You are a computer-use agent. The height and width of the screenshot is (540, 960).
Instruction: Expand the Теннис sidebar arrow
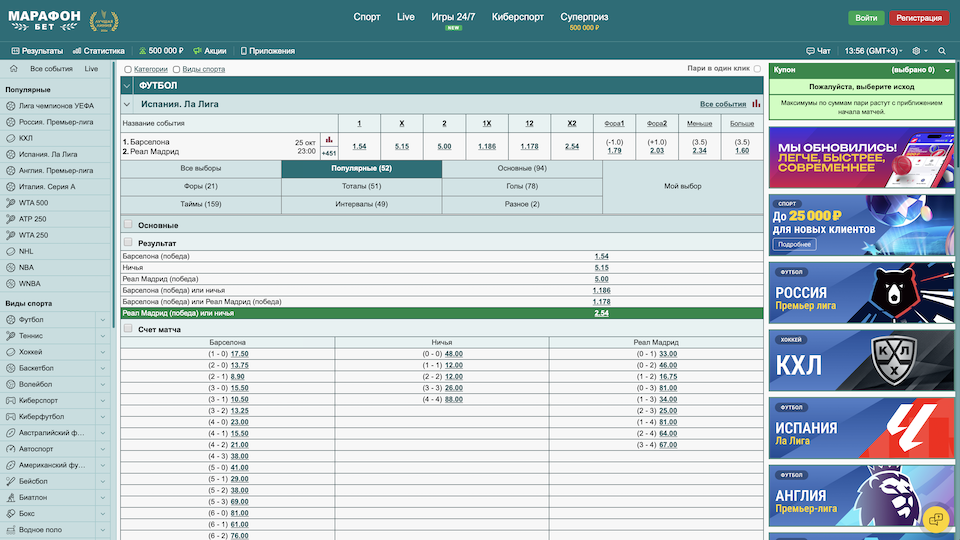click(103, 336)
